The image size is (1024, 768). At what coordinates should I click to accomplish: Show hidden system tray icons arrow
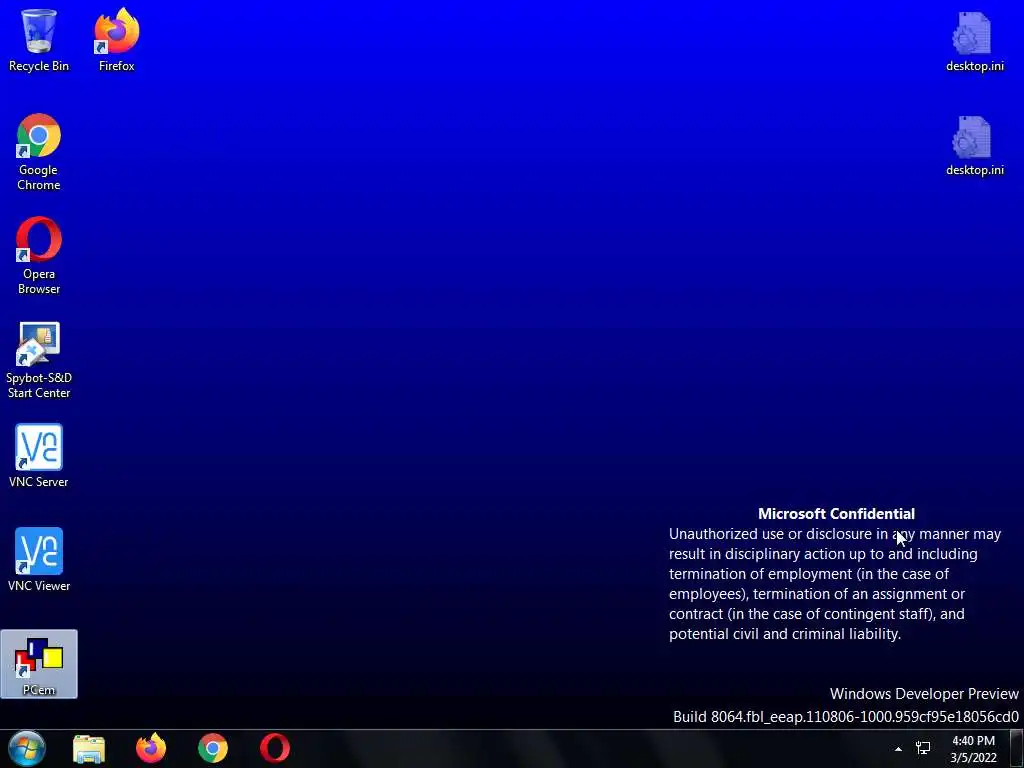(899, 749)
